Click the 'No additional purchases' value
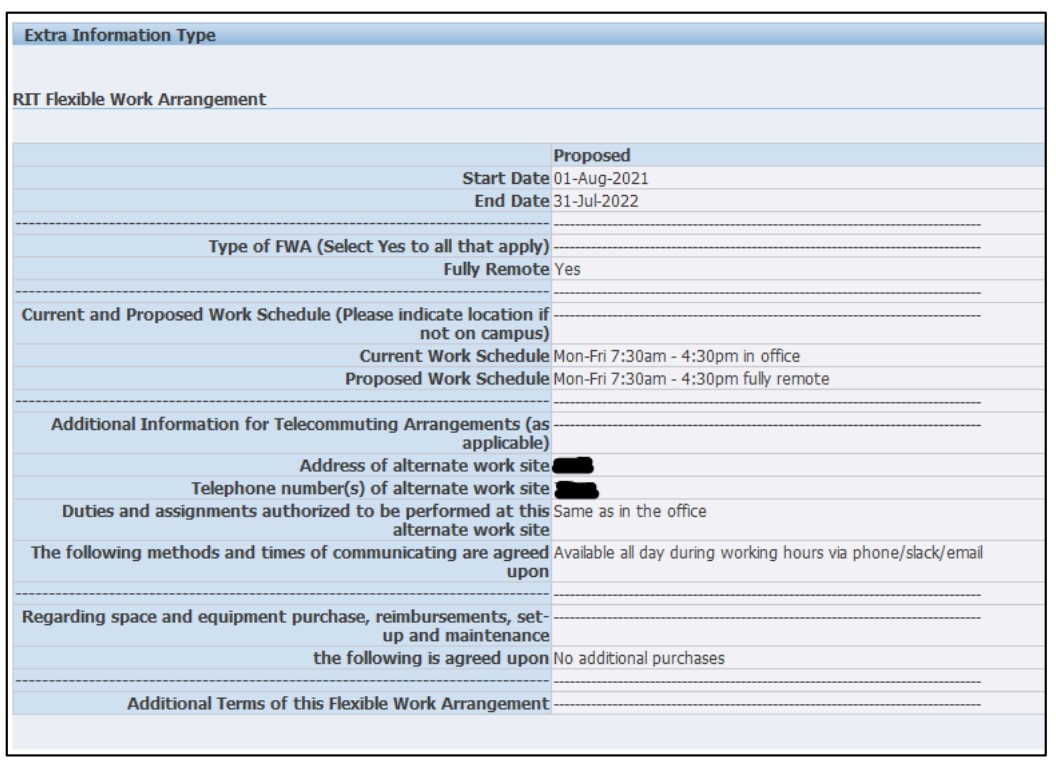The height and width of the screenshot is (763, 1056). click(638, 658)
